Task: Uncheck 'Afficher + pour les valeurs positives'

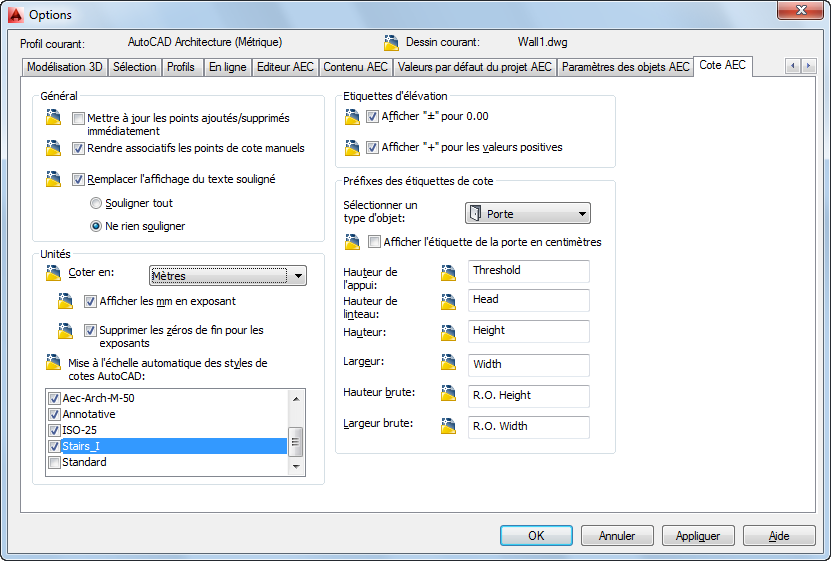Action: [373, 148]
